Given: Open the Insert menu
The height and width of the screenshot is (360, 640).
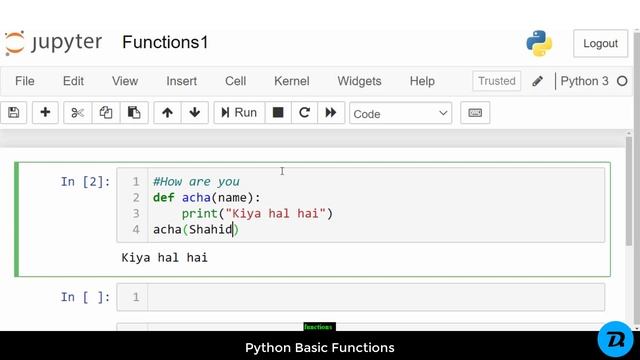Looking at the screenshot, I should pos(182,81).
